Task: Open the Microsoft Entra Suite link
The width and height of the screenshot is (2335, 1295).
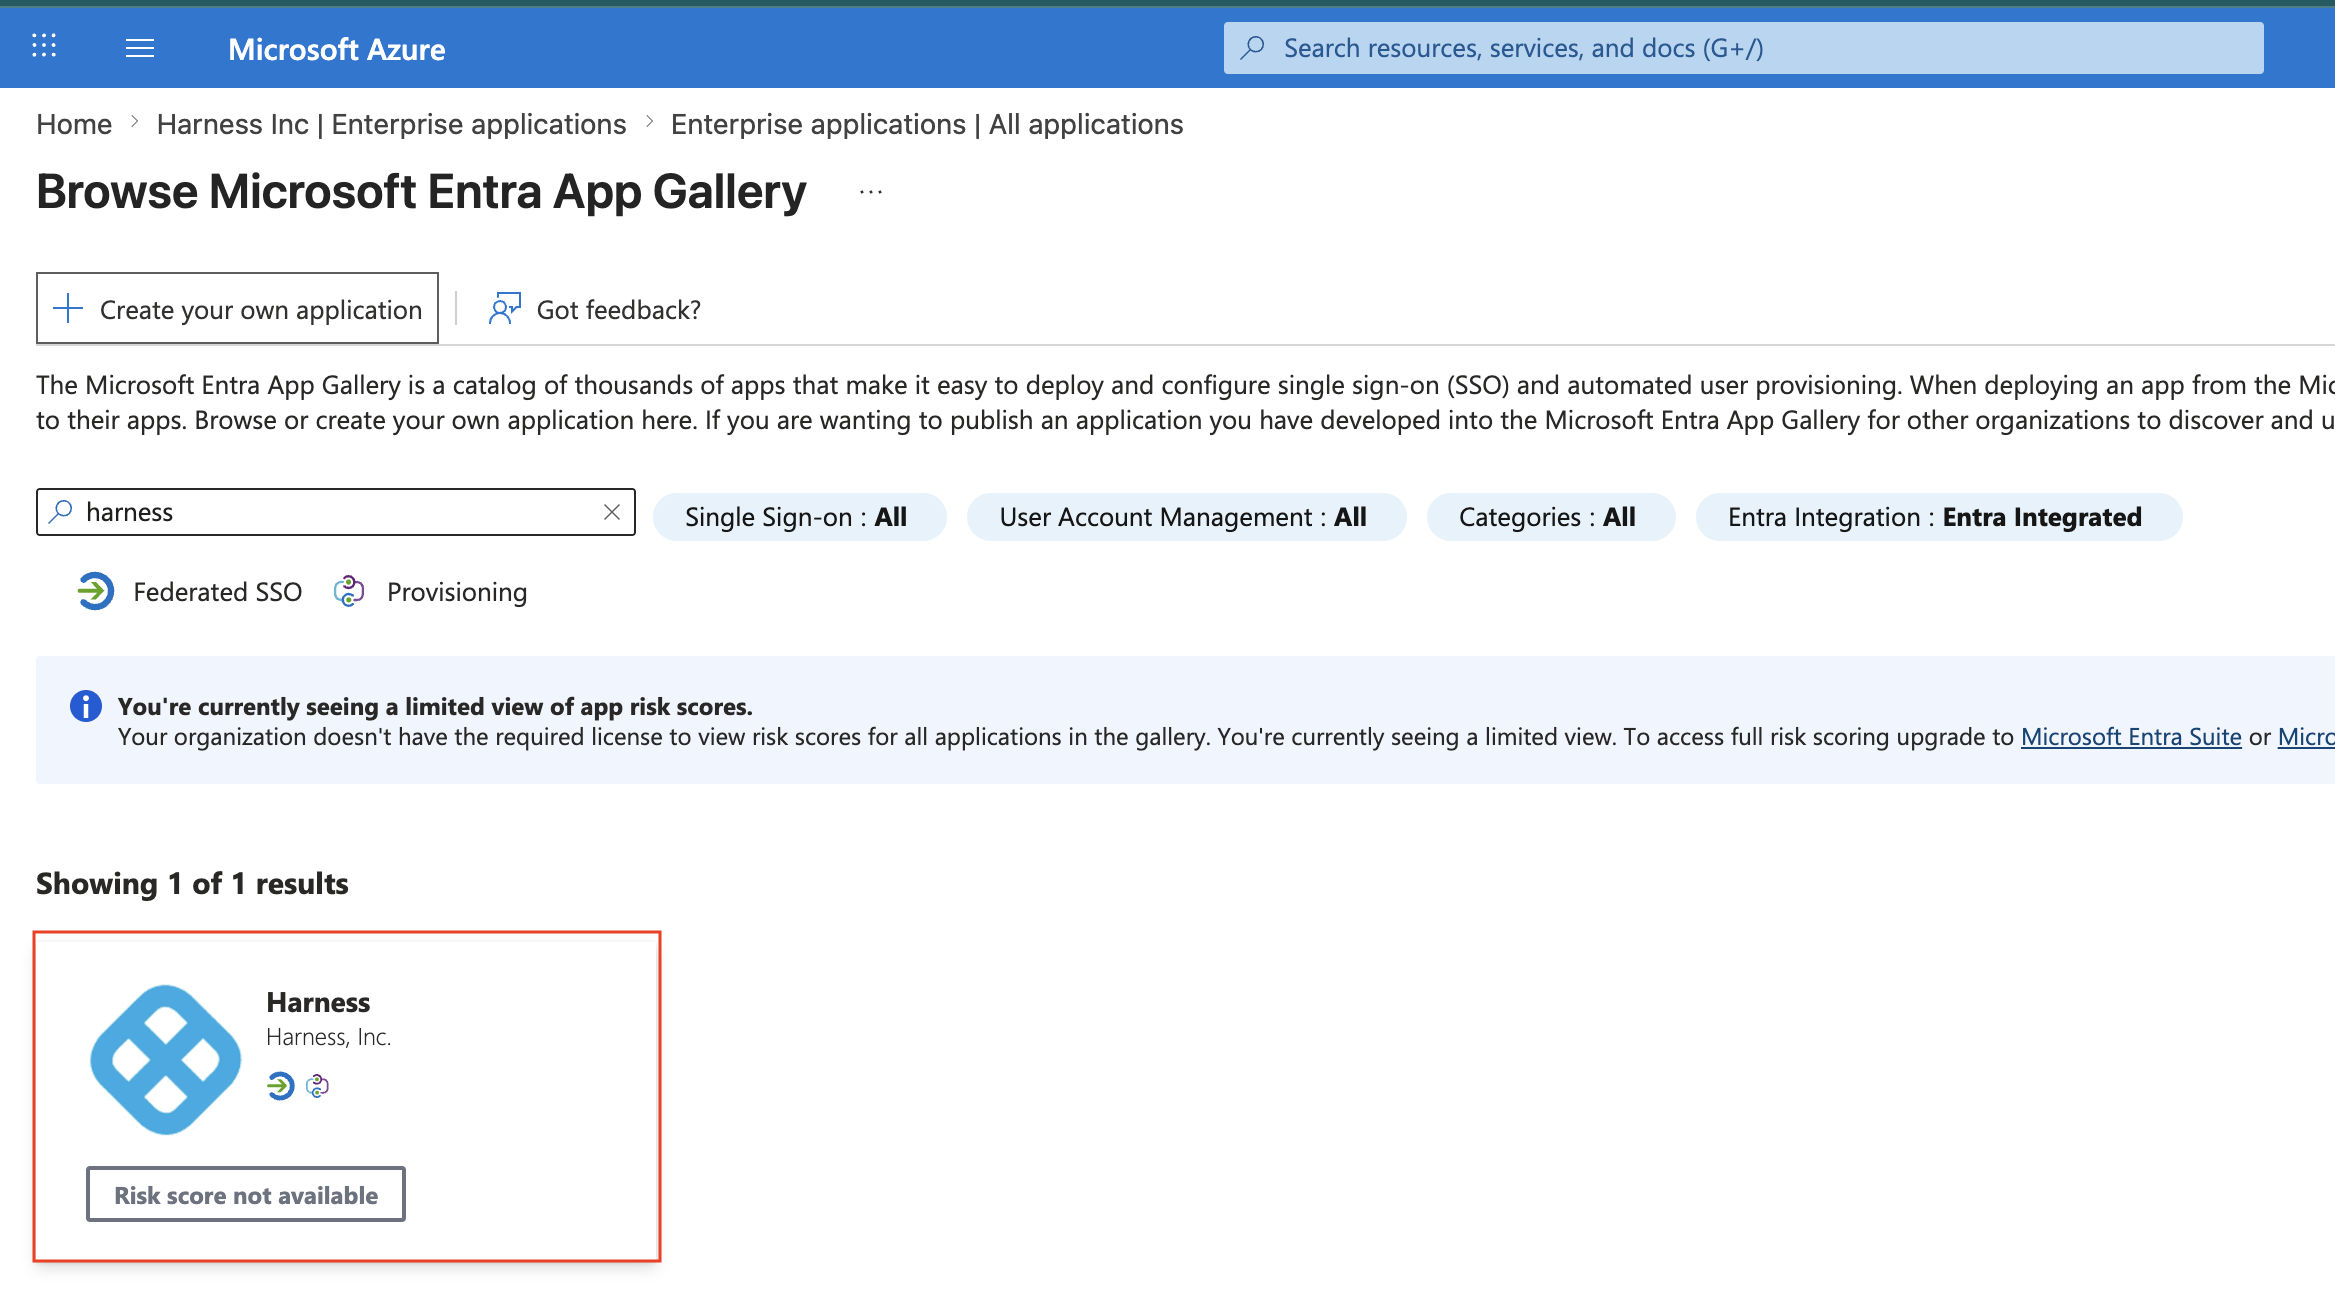Action: tap(2131, 737)
